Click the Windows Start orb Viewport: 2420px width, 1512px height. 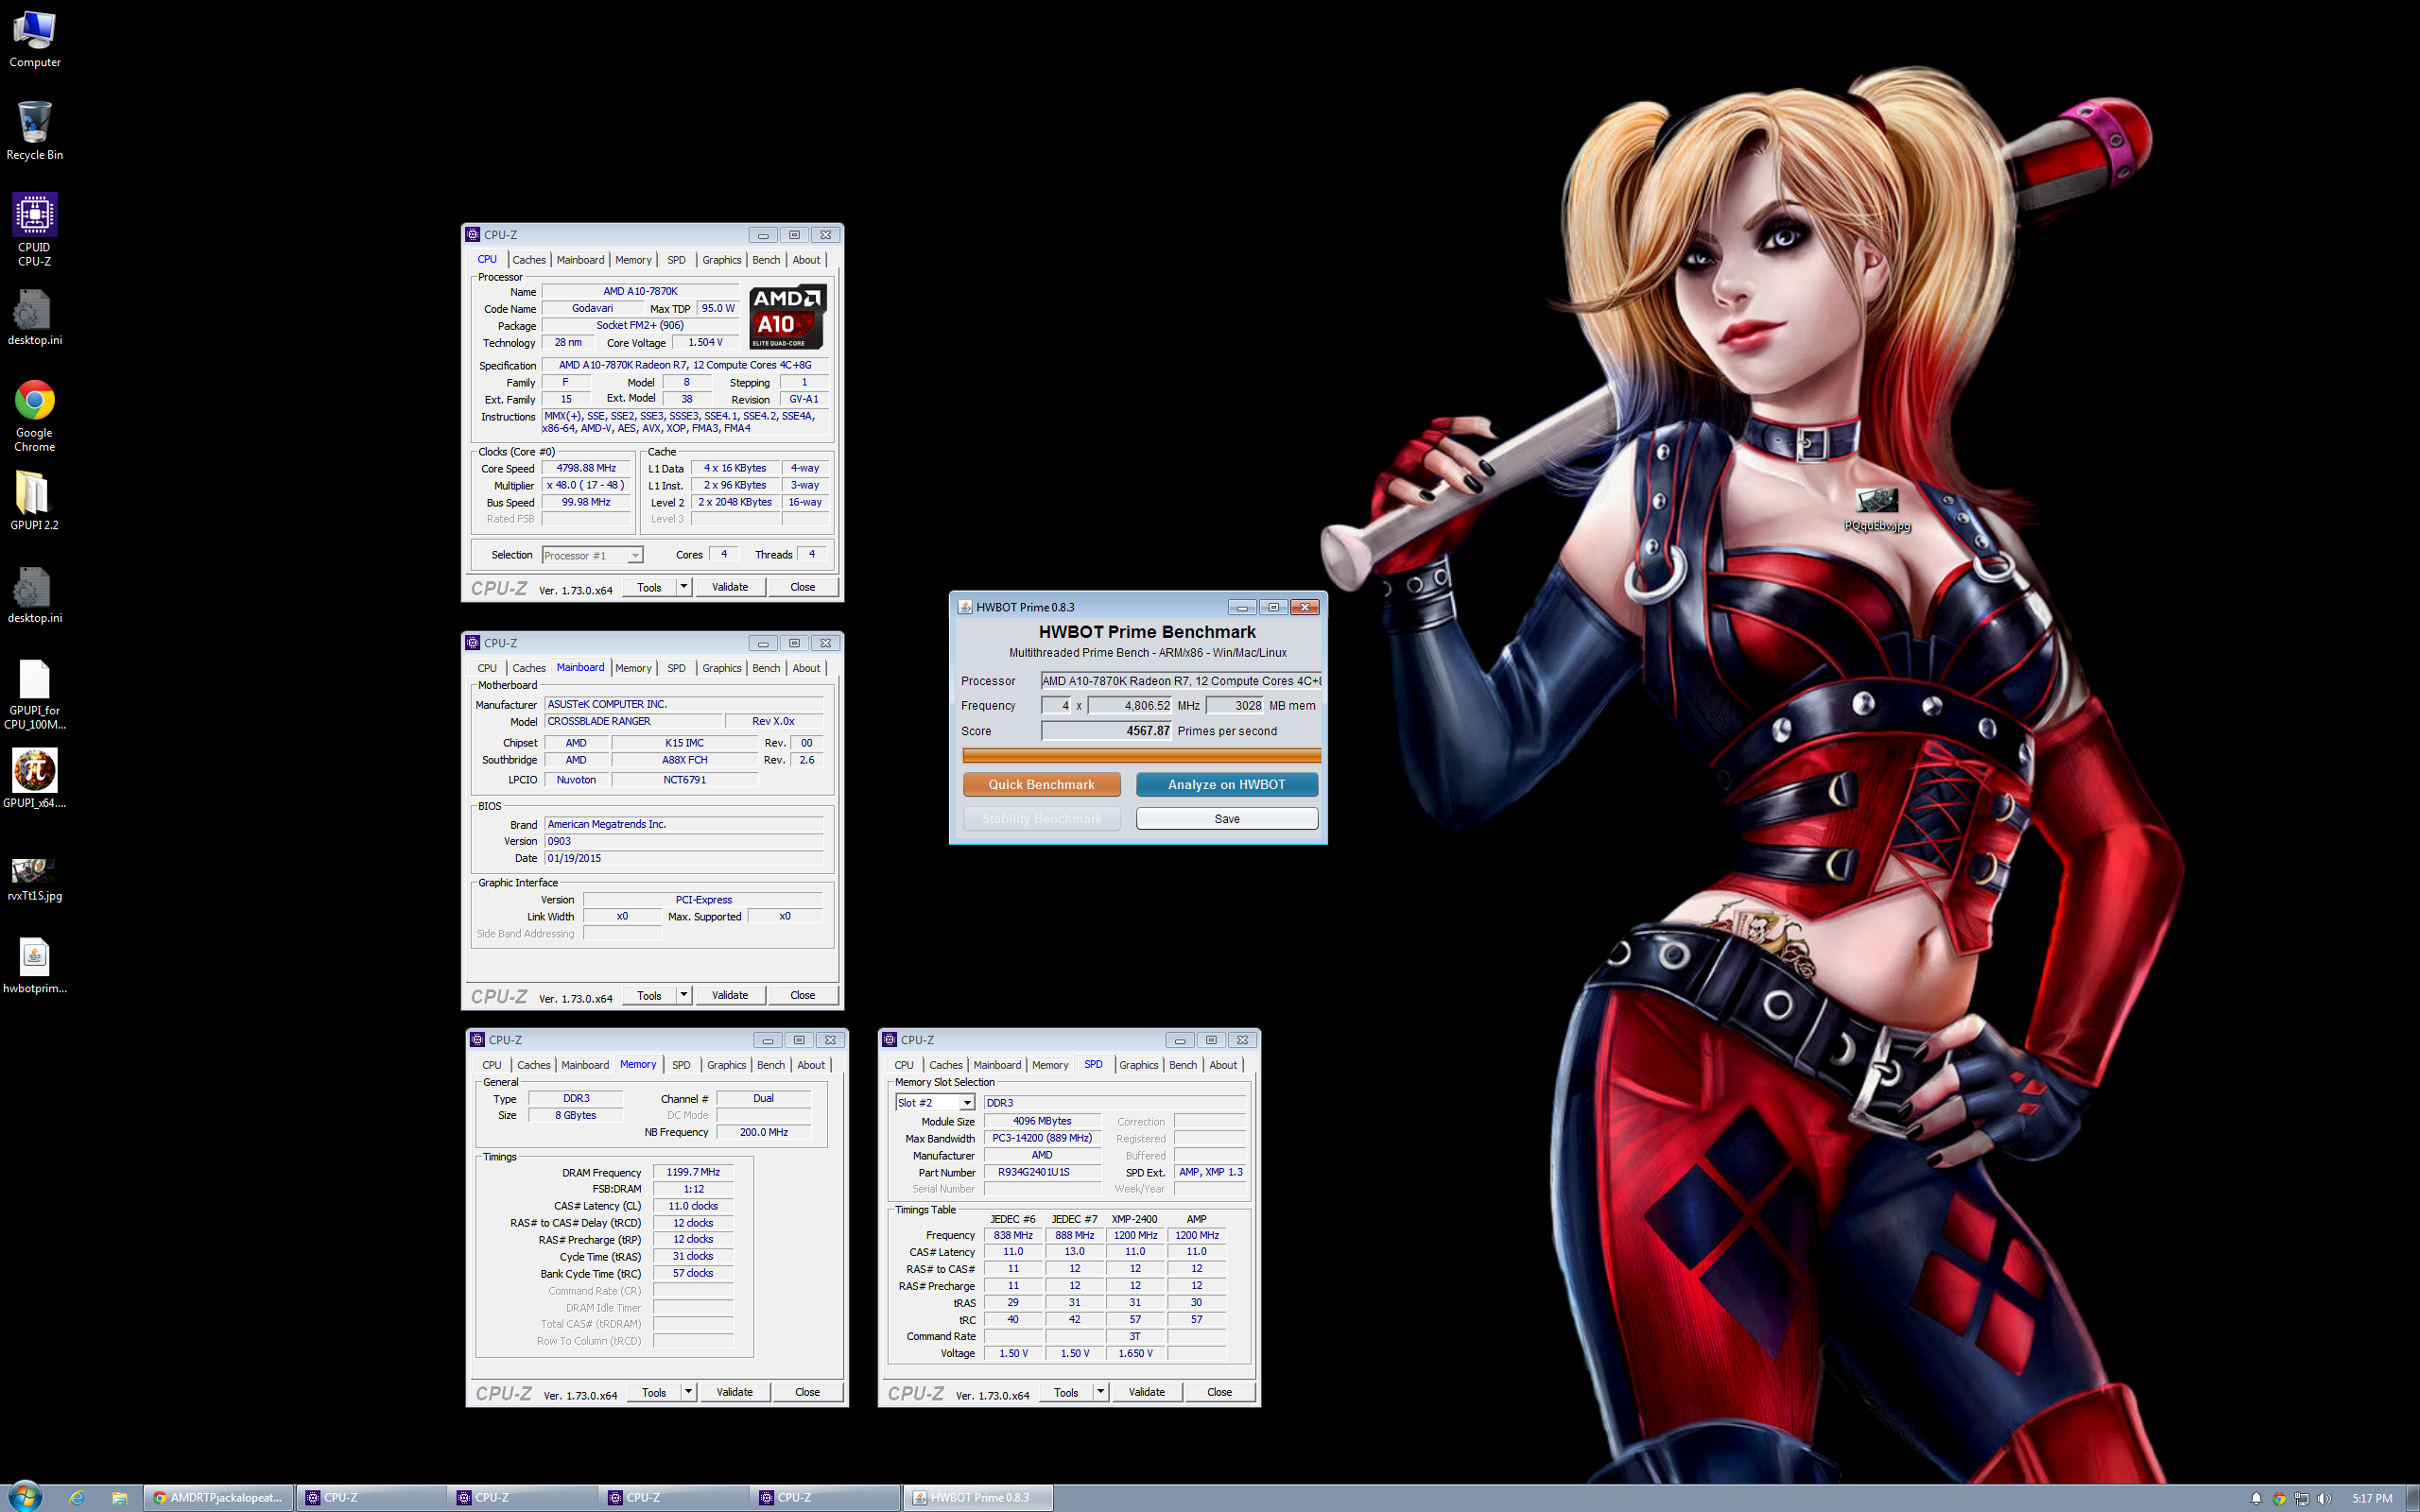pos(25,1497)
